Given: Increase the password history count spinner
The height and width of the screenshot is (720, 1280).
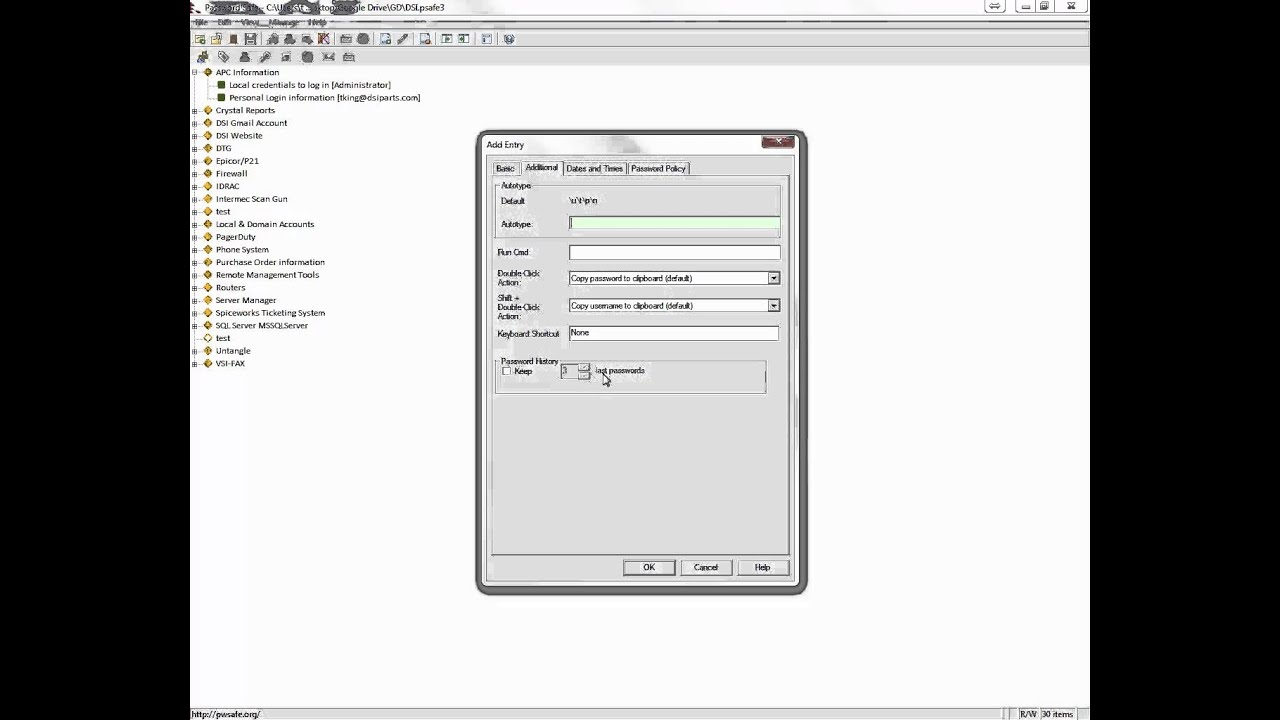Looking at the screenshot, I should pos(584,367).
